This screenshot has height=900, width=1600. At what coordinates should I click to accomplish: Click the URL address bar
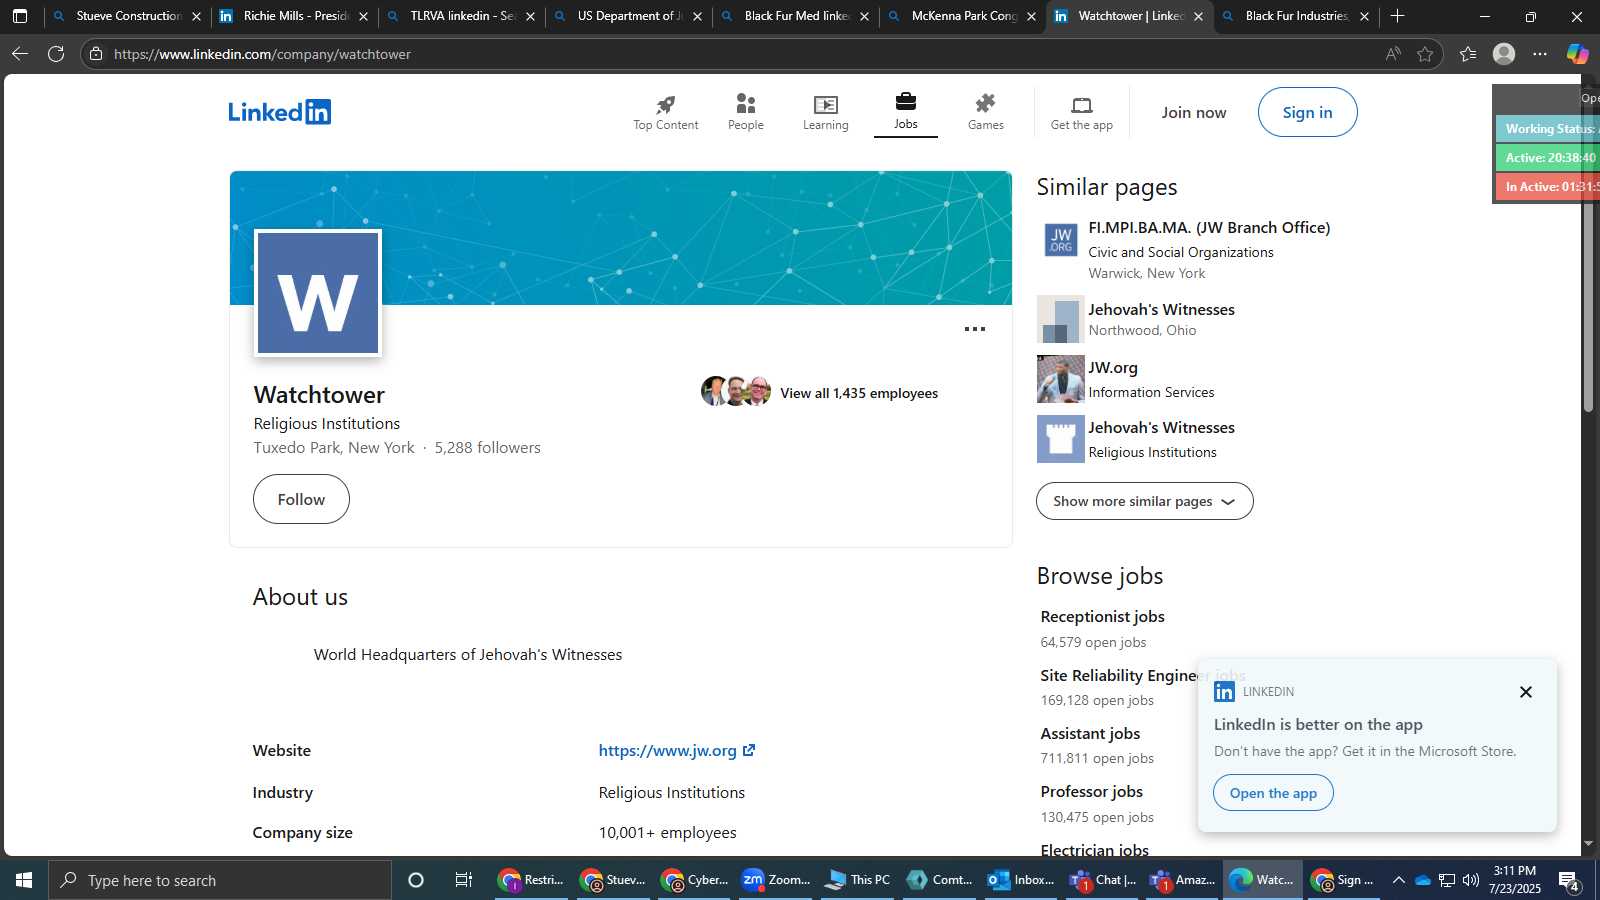[x=740, y=54]
